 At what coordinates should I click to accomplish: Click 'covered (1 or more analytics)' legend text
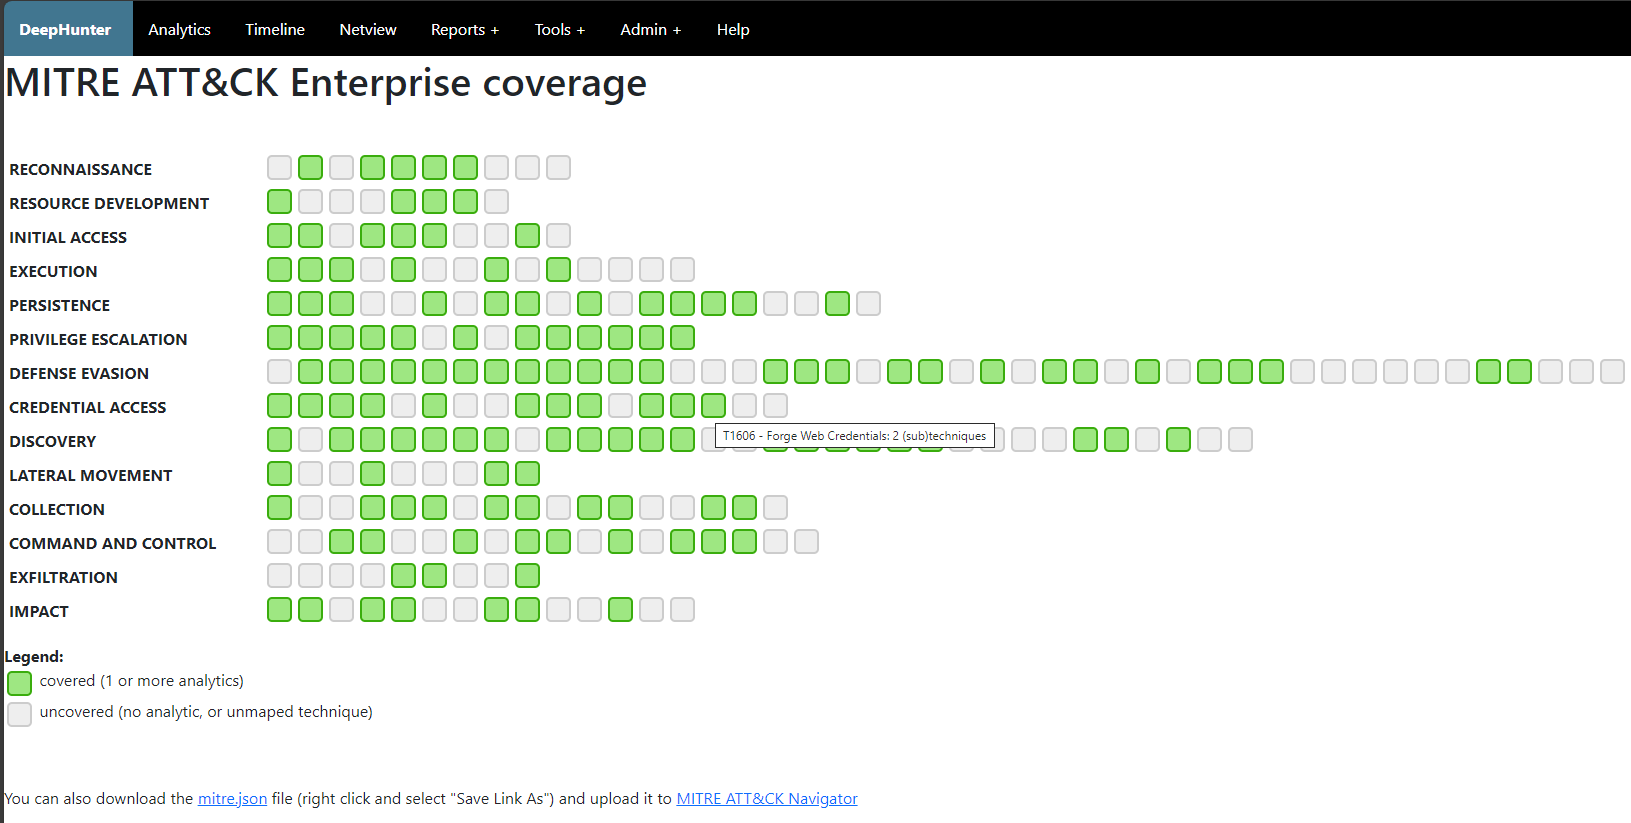click(x=142, y=681)
